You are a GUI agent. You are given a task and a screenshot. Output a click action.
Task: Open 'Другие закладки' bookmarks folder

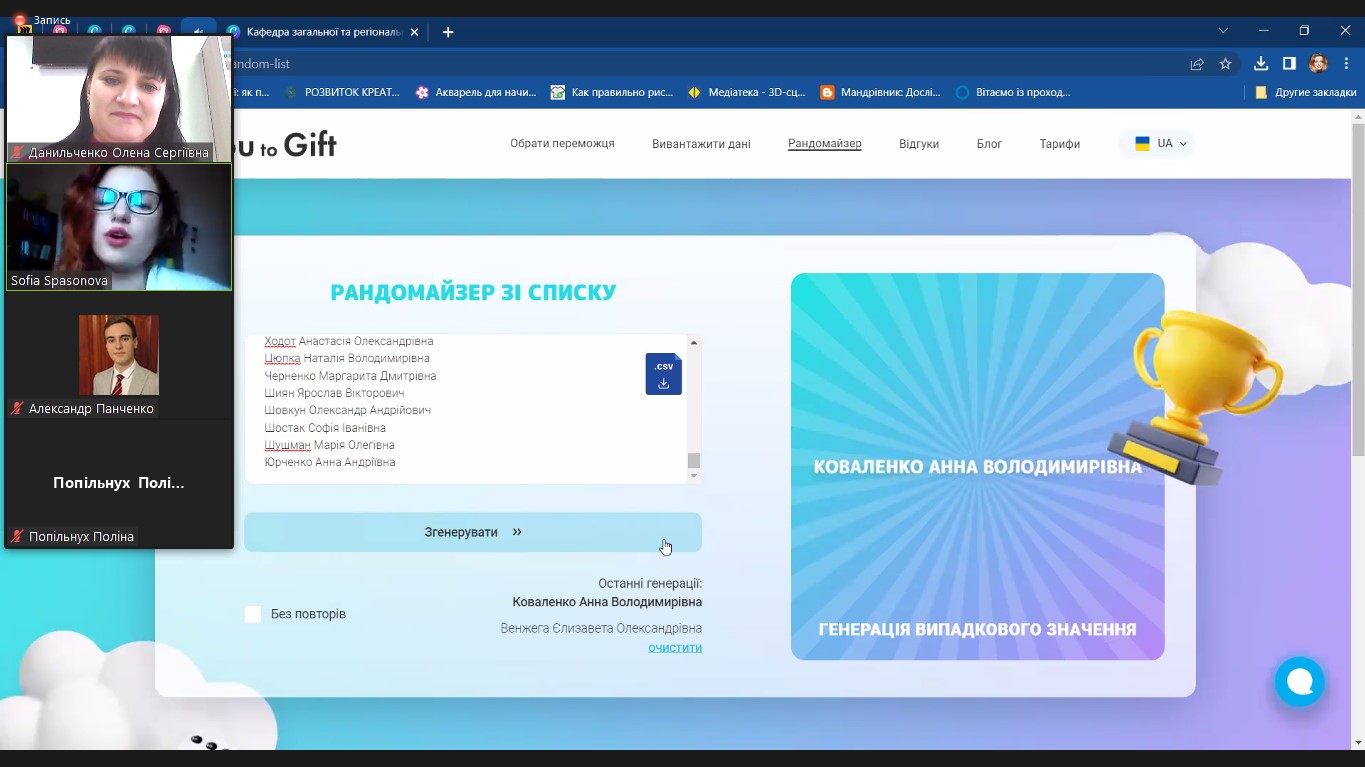tap(1305, 92)
